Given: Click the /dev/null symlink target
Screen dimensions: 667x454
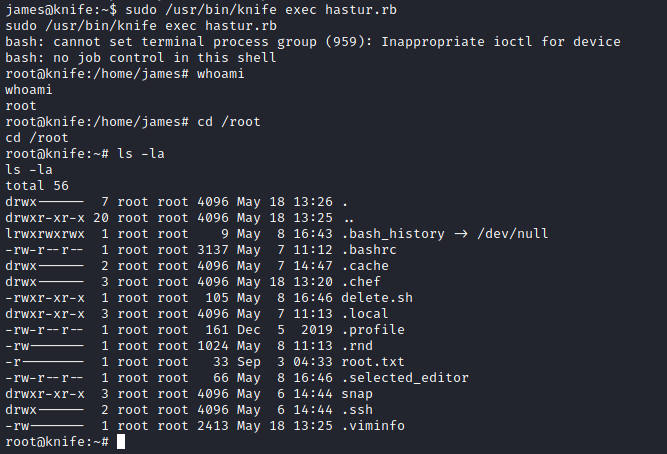Looking at the screenshot, I should click(x=506, y=233).
